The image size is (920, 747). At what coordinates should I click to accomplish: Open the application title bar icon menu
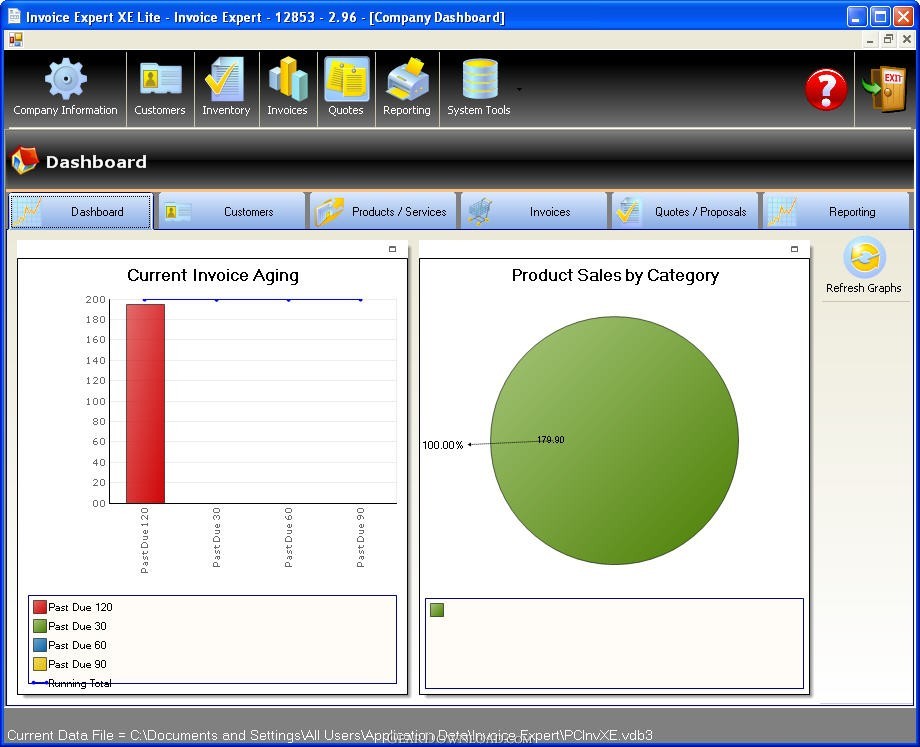[x=14, y=16]
